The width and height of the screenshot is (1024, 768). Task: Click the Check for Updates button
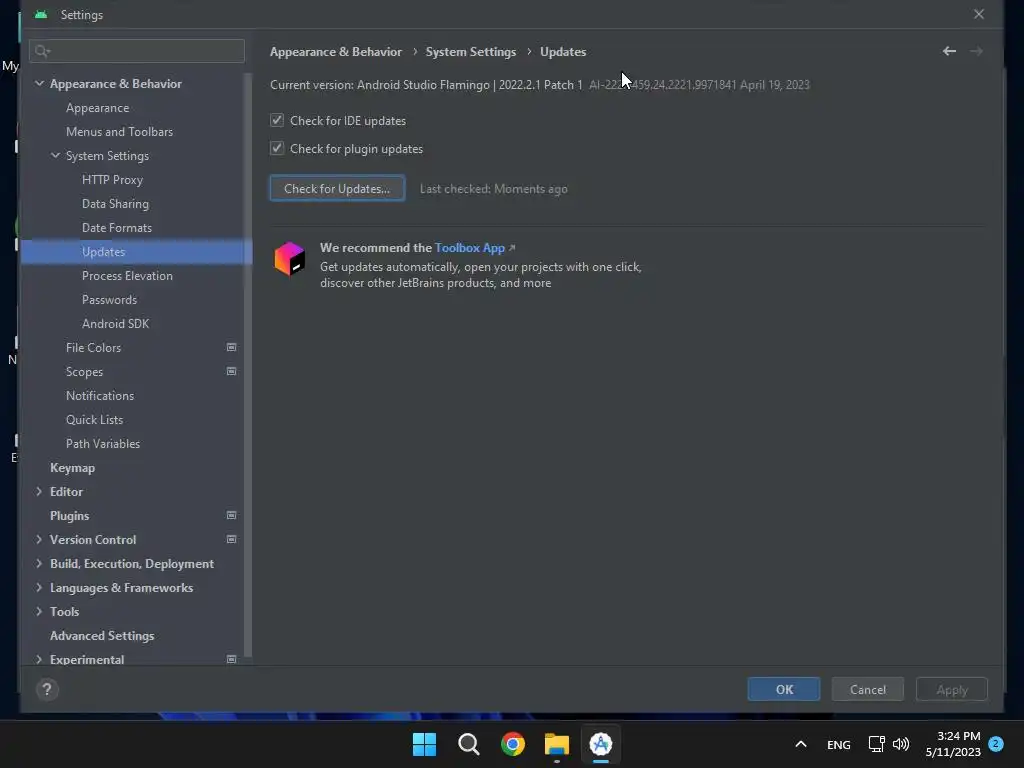[337, 188]
